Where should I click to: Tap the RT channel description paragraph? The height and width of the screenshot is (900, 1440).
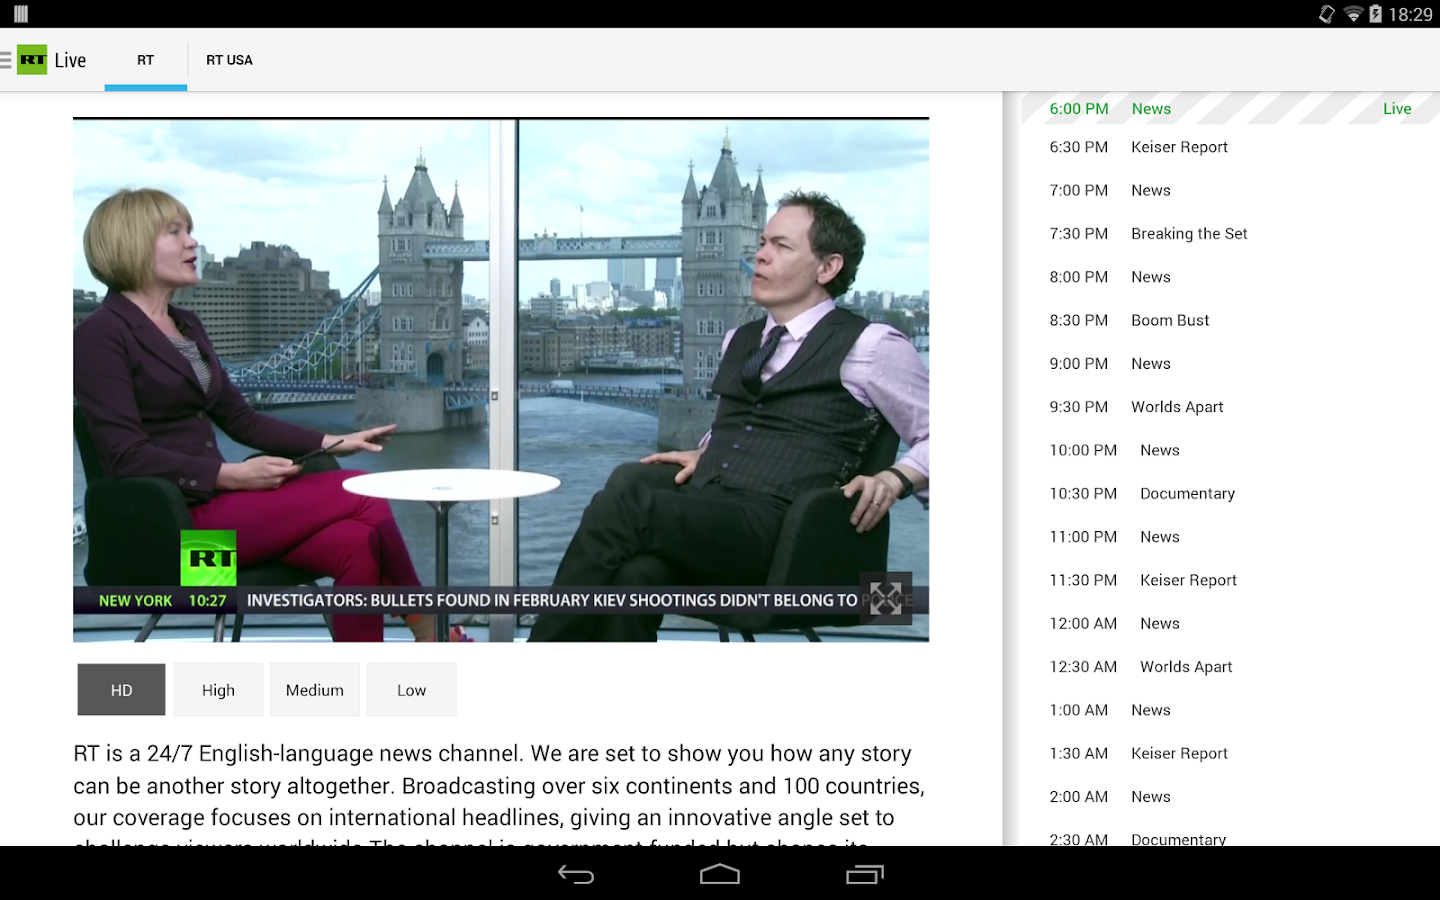tap(499, 795)
